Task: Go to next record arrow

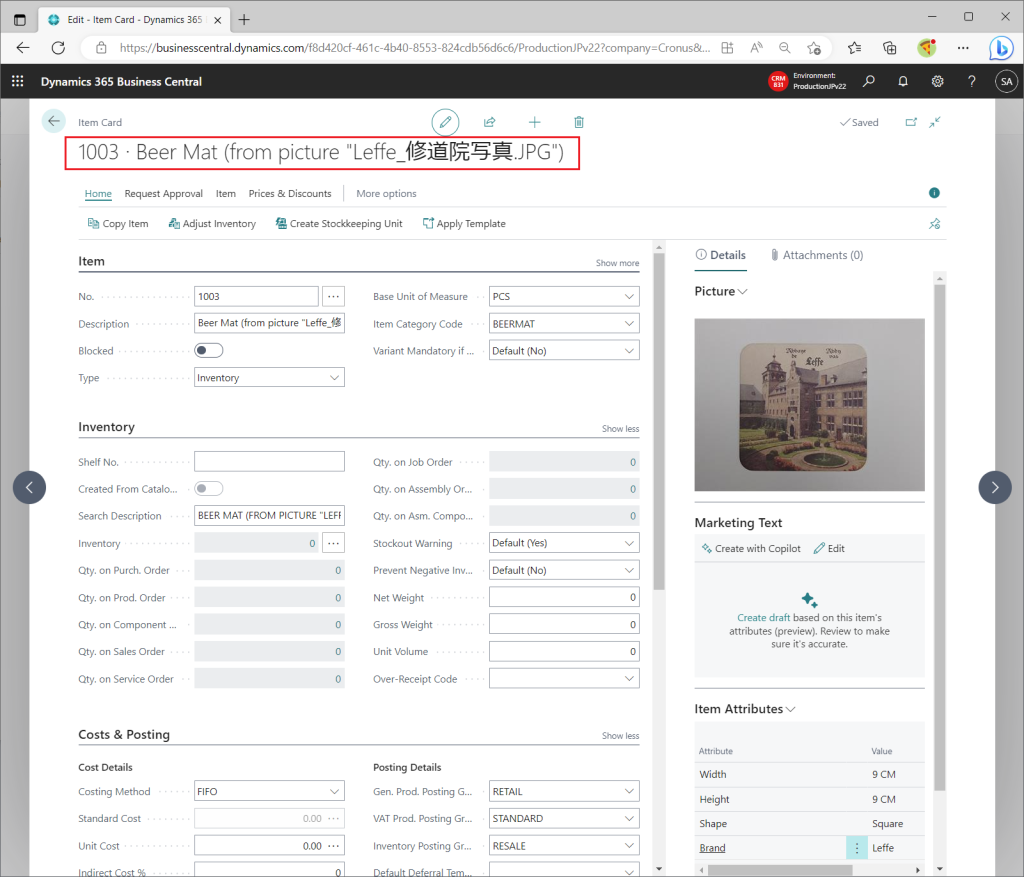Action: [x=995, y=487]
